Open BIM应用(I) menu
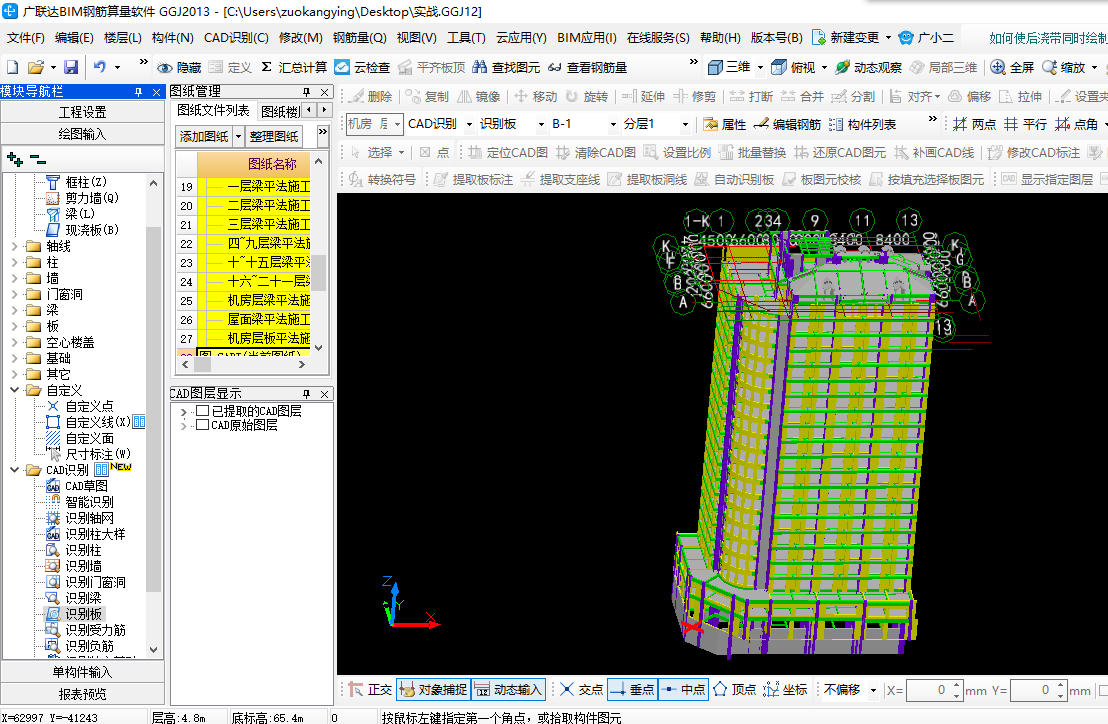Image resolution: width=1108 pixels, height=724 pixels. click(x=587, y=37)
